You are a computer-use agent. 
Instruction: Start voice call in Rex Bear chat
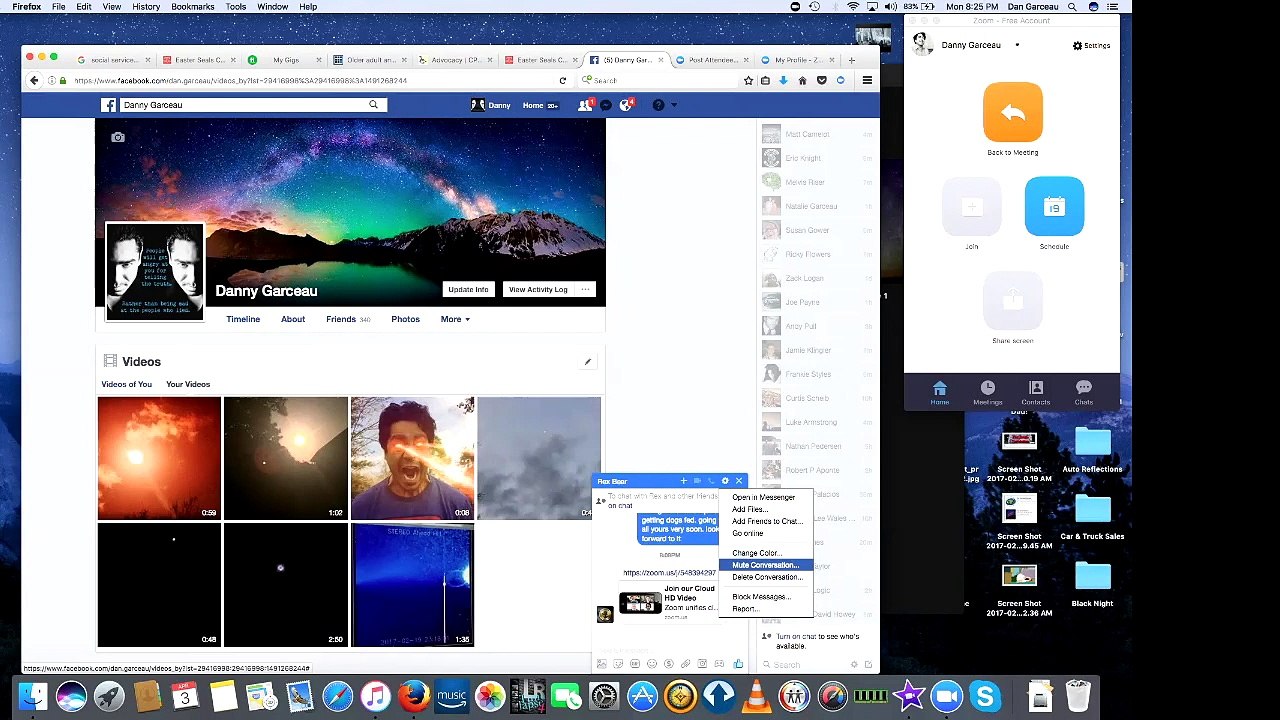711,481
